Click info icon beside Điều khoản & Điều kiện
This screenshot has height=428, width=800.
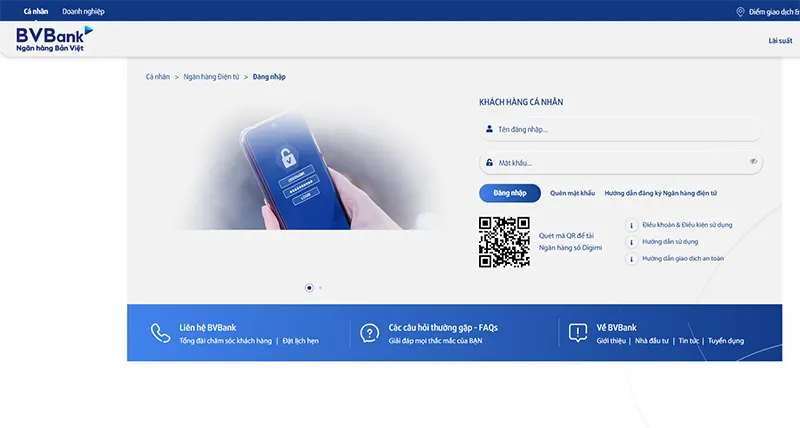[x=631, y=225]
